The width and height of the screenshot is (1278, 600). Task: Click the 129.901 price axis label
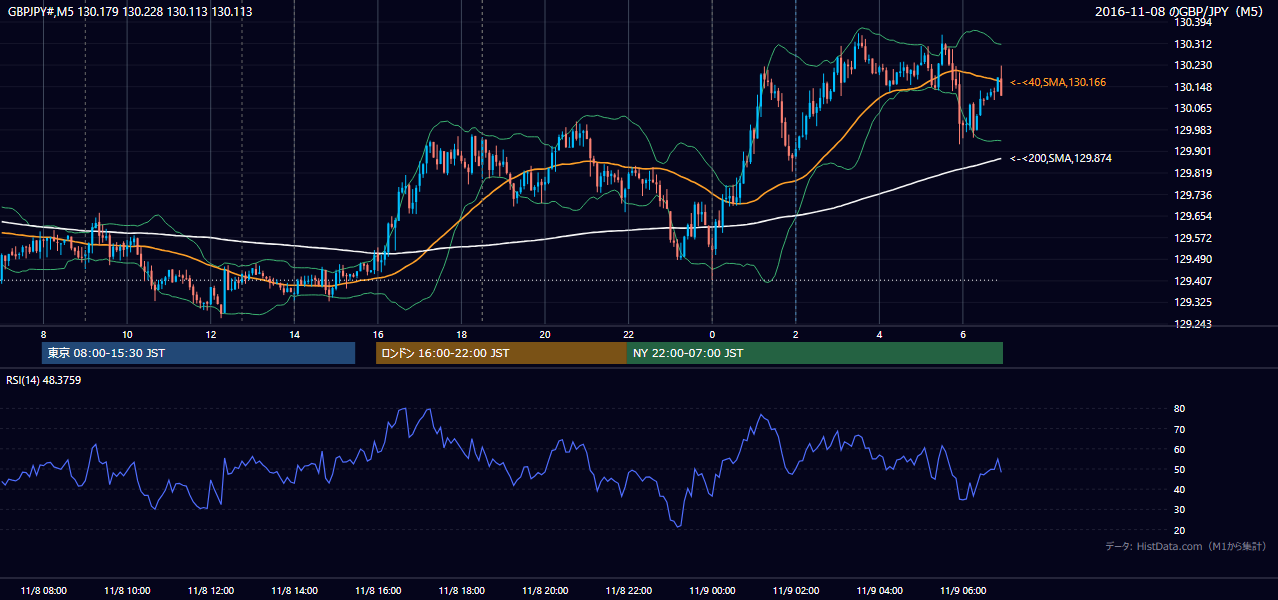1192,152
